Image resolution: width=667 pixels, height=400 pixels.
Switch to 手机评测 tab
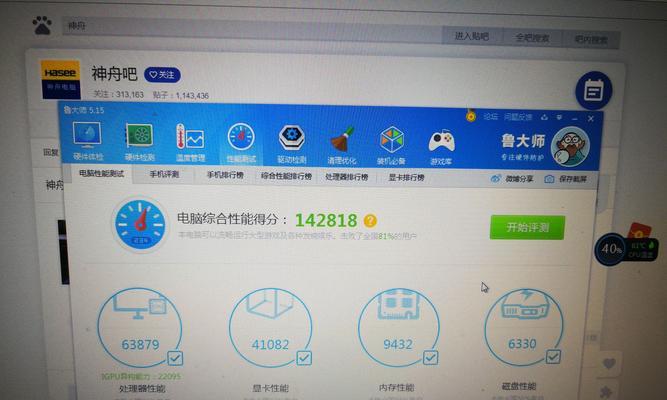pyautogui.click(x=164, y=174)
